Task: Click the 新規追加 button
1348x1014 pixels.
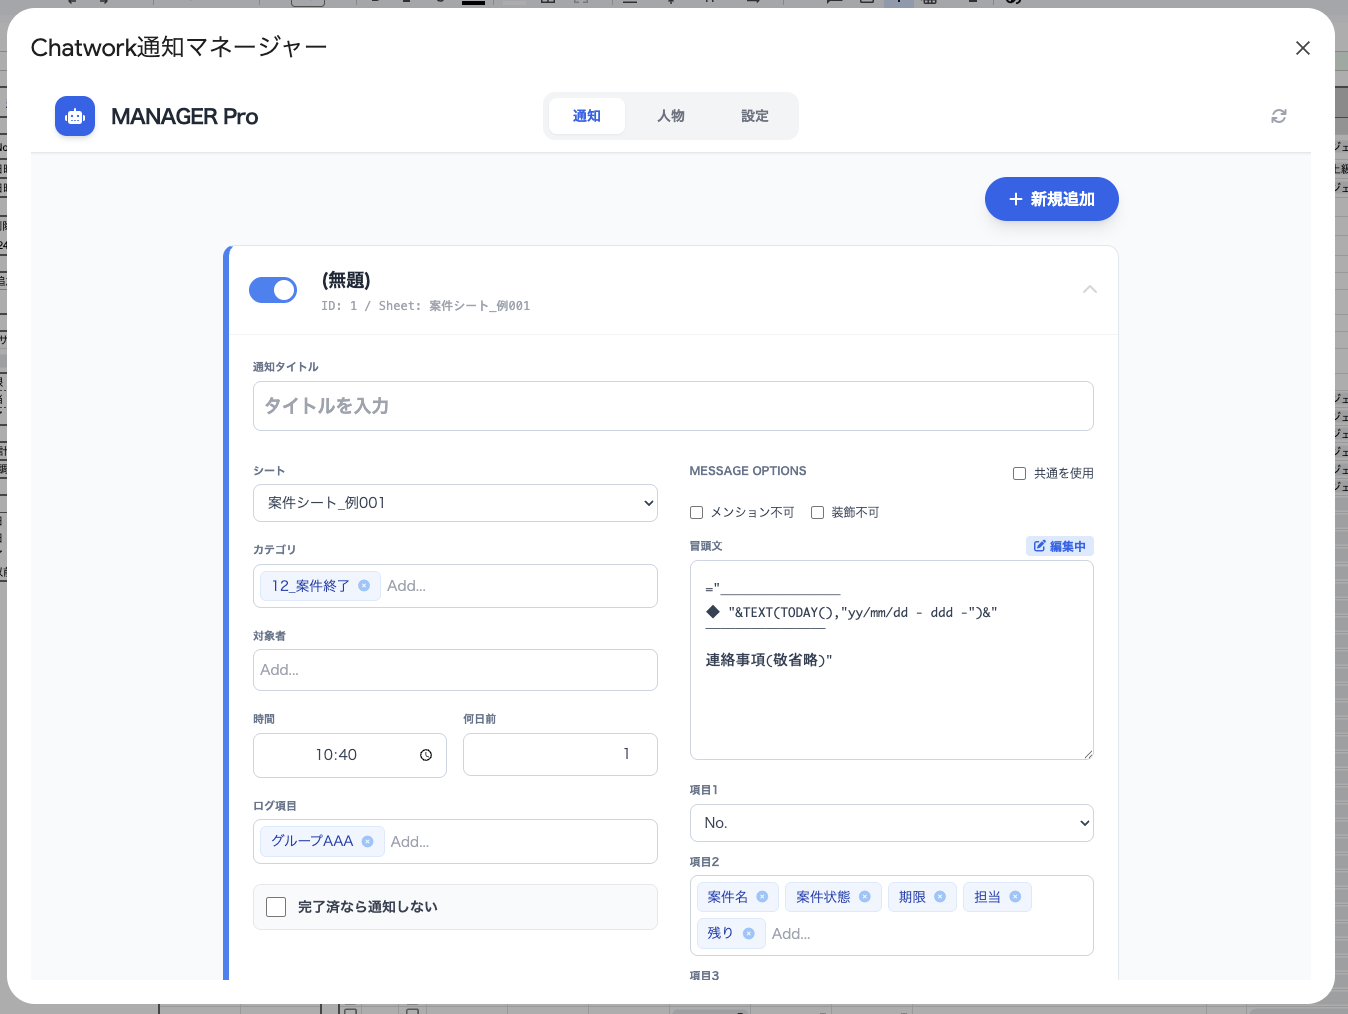Action: click(x=1051, y=199)
